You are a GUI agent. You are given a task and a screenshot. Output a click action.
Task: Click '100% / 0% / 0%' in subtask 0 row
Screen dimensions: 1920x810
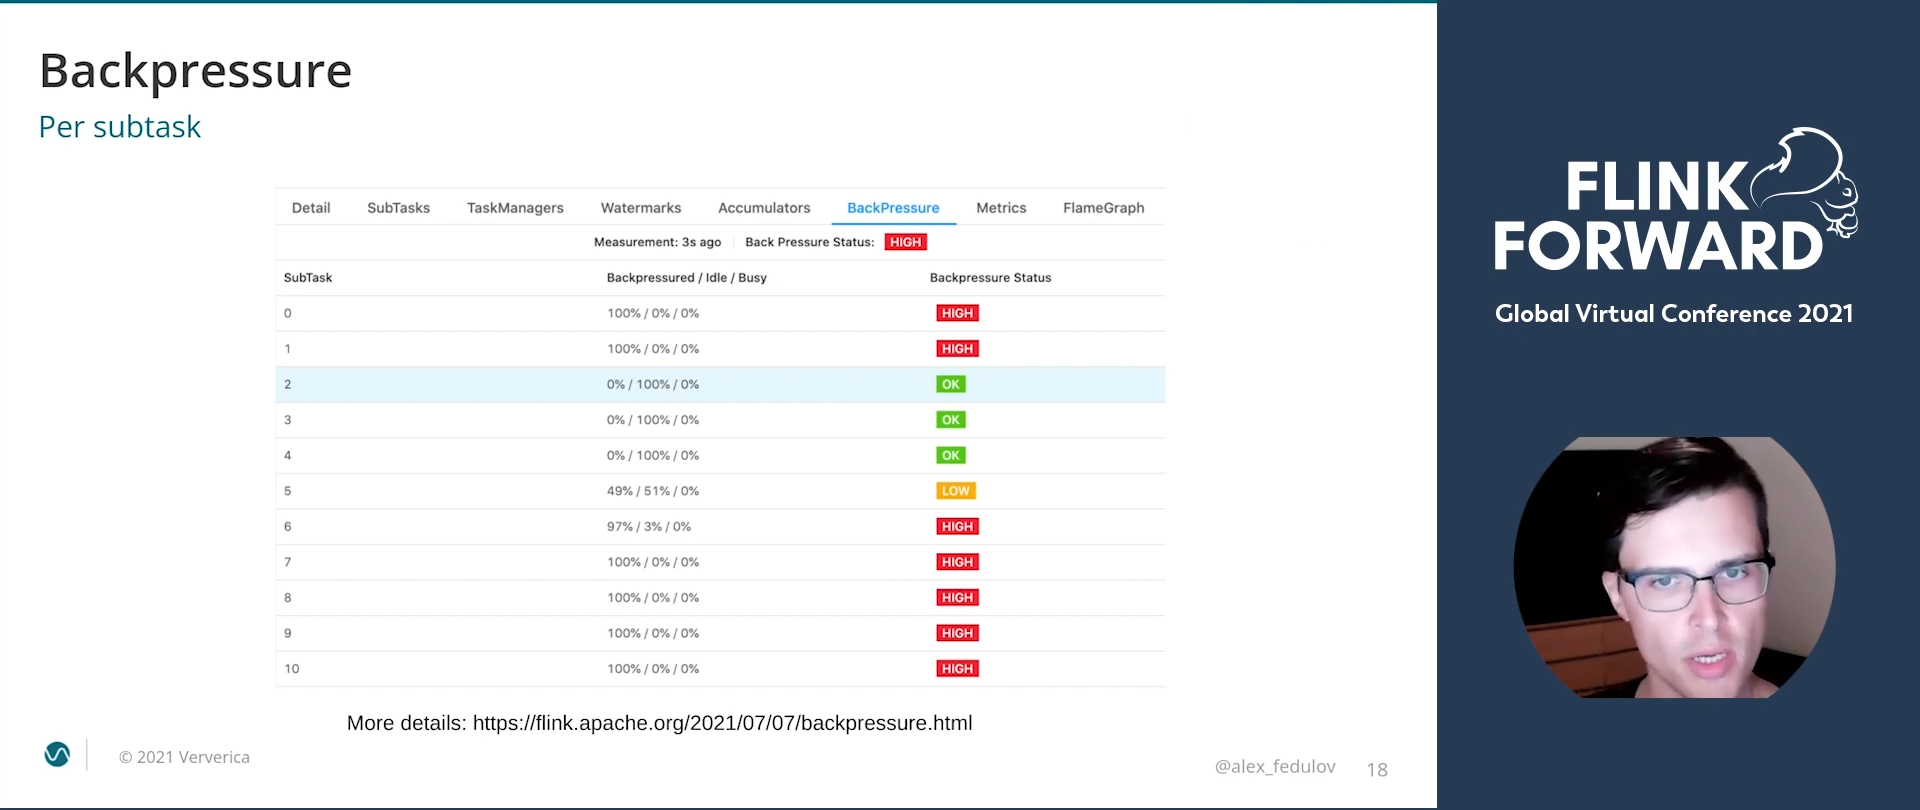(x=653, y=313)
